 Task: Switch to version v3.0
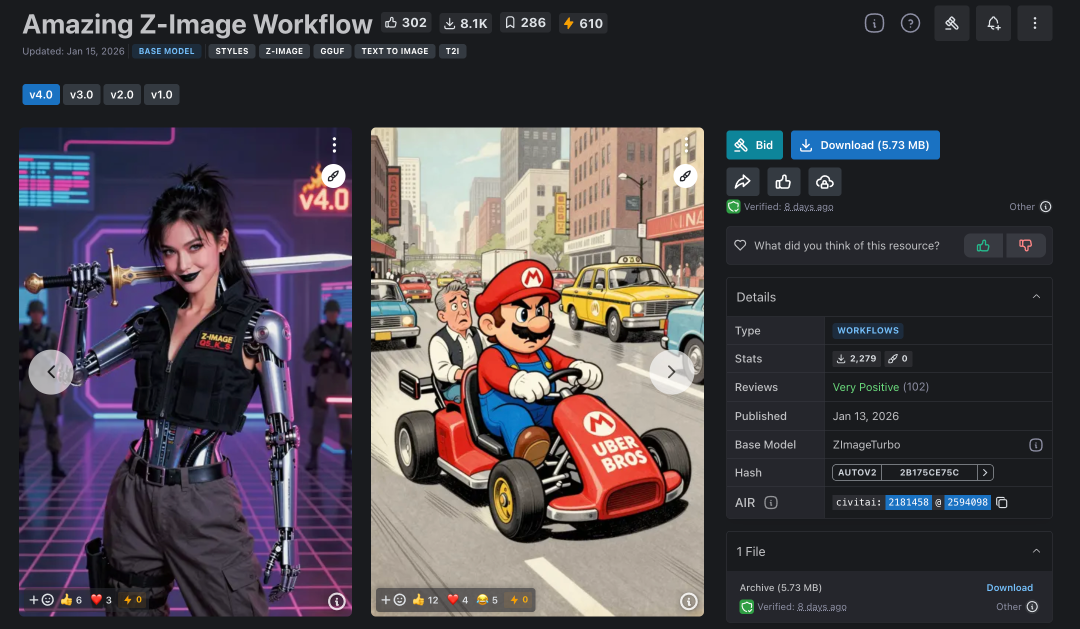[81, 94]
